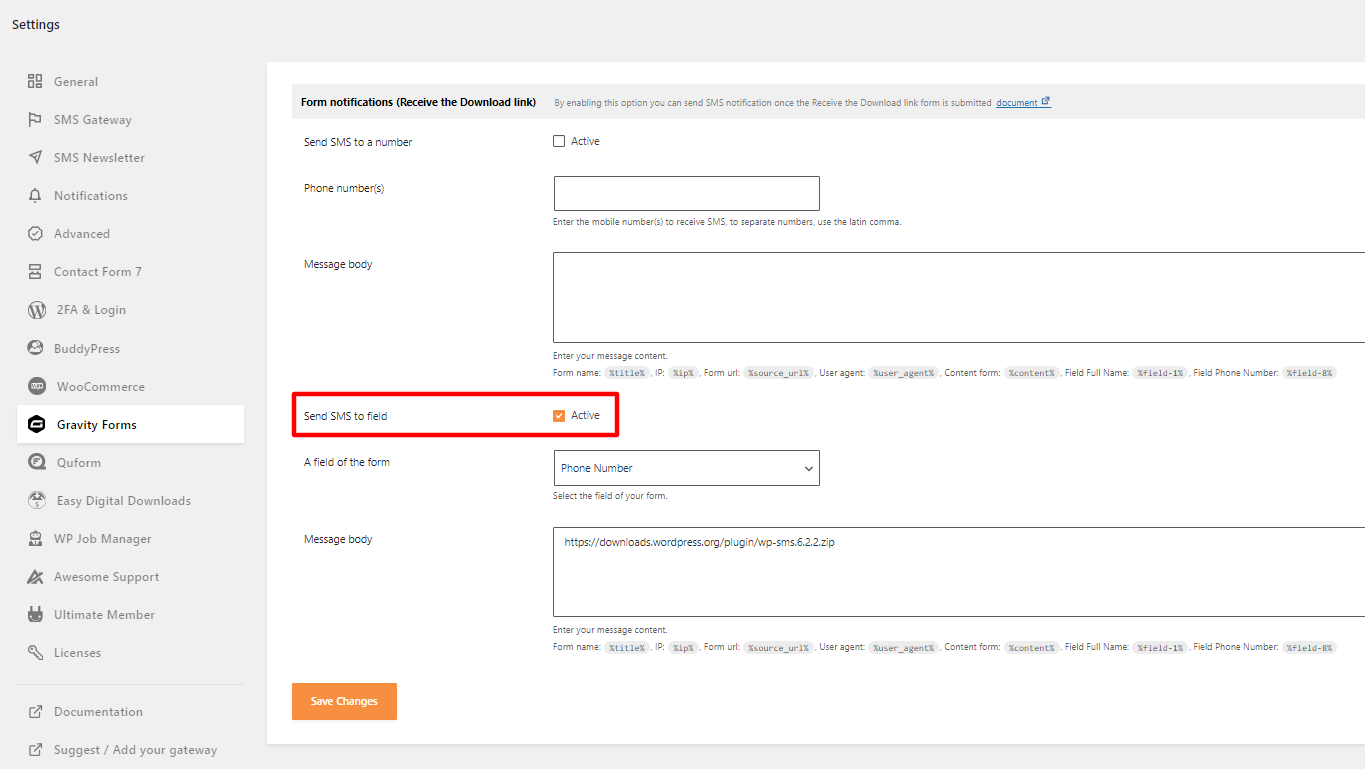Click the WordPress logo beside 2FA & Login
Viewport: 1365px width, 769px height.
tap(37, 310)
